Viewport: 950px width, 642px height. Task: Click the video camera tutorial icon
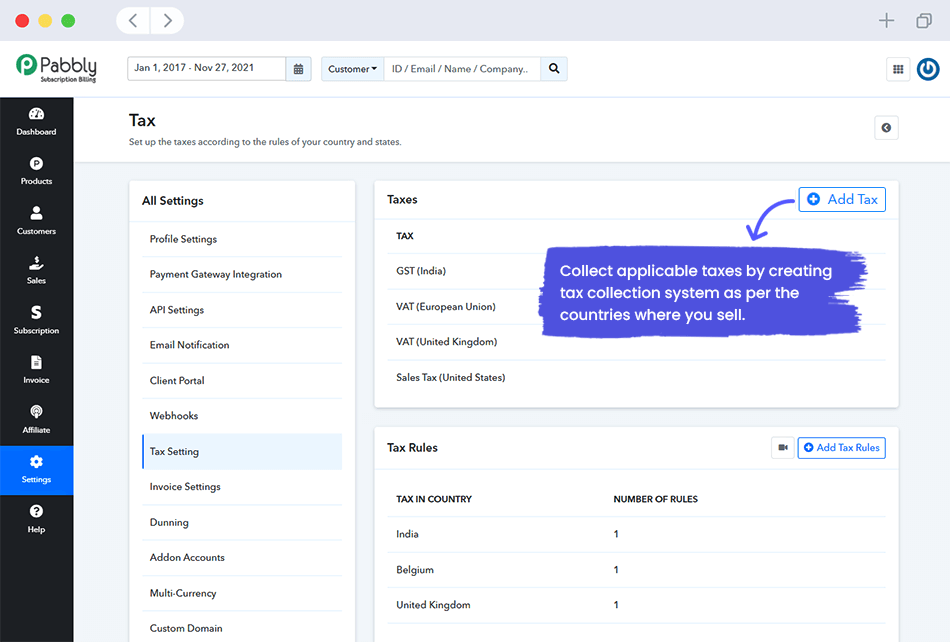[x=782, y=448]
